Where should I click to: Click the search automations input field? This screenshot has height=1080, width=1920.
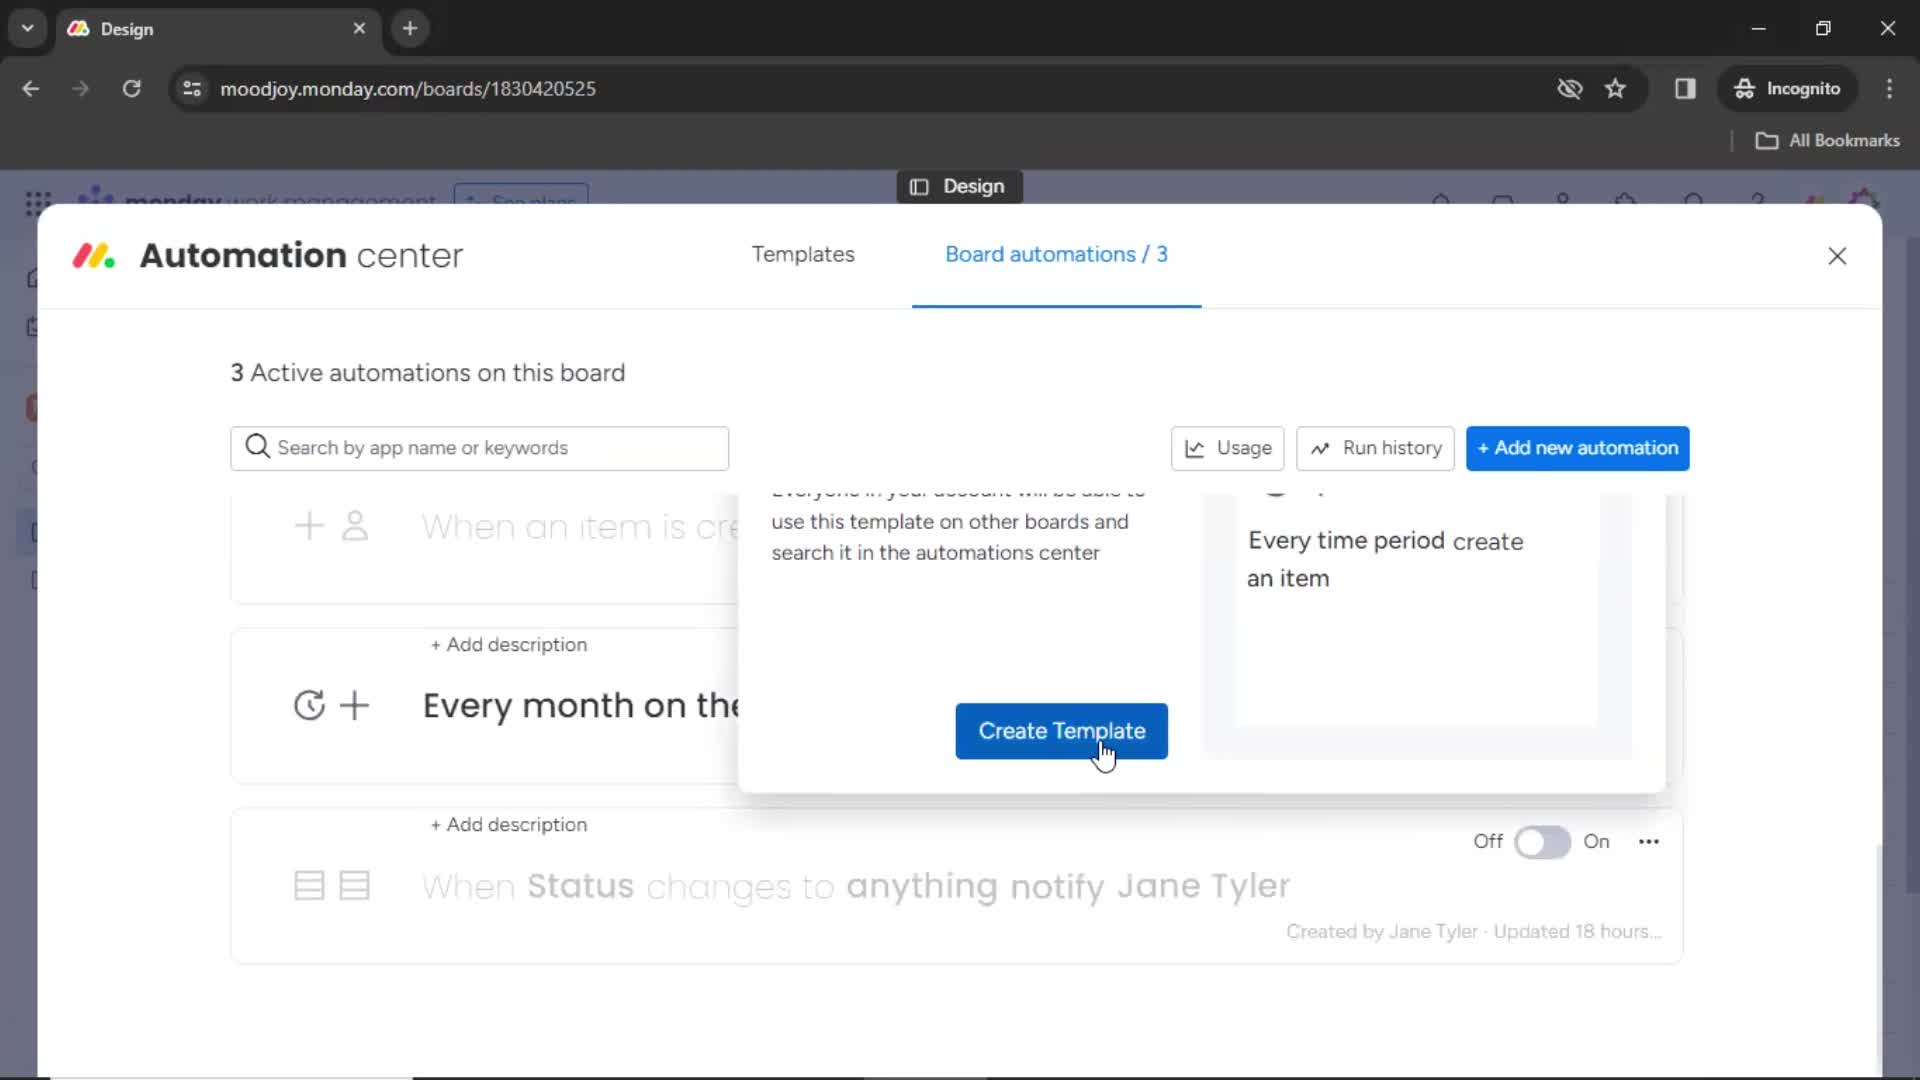479,447
